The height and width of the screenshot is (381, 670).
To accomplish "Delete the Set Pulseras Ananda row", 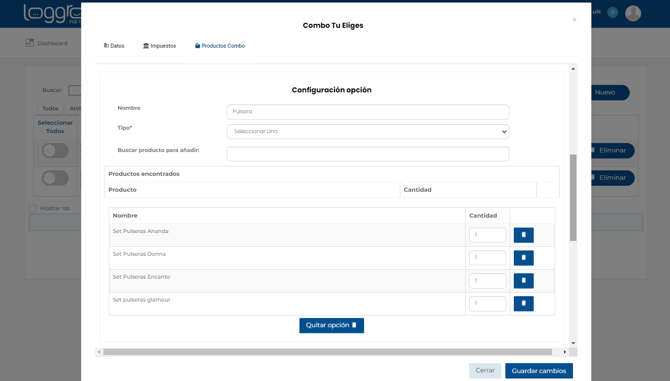I will point(523,235).
